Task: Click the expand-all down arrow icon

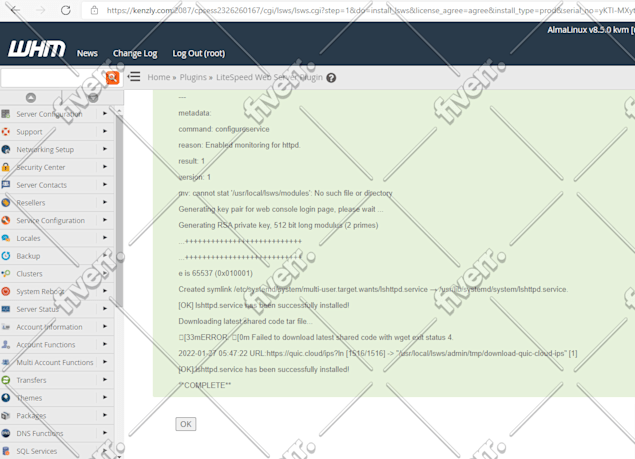Action: pos(93,98)
